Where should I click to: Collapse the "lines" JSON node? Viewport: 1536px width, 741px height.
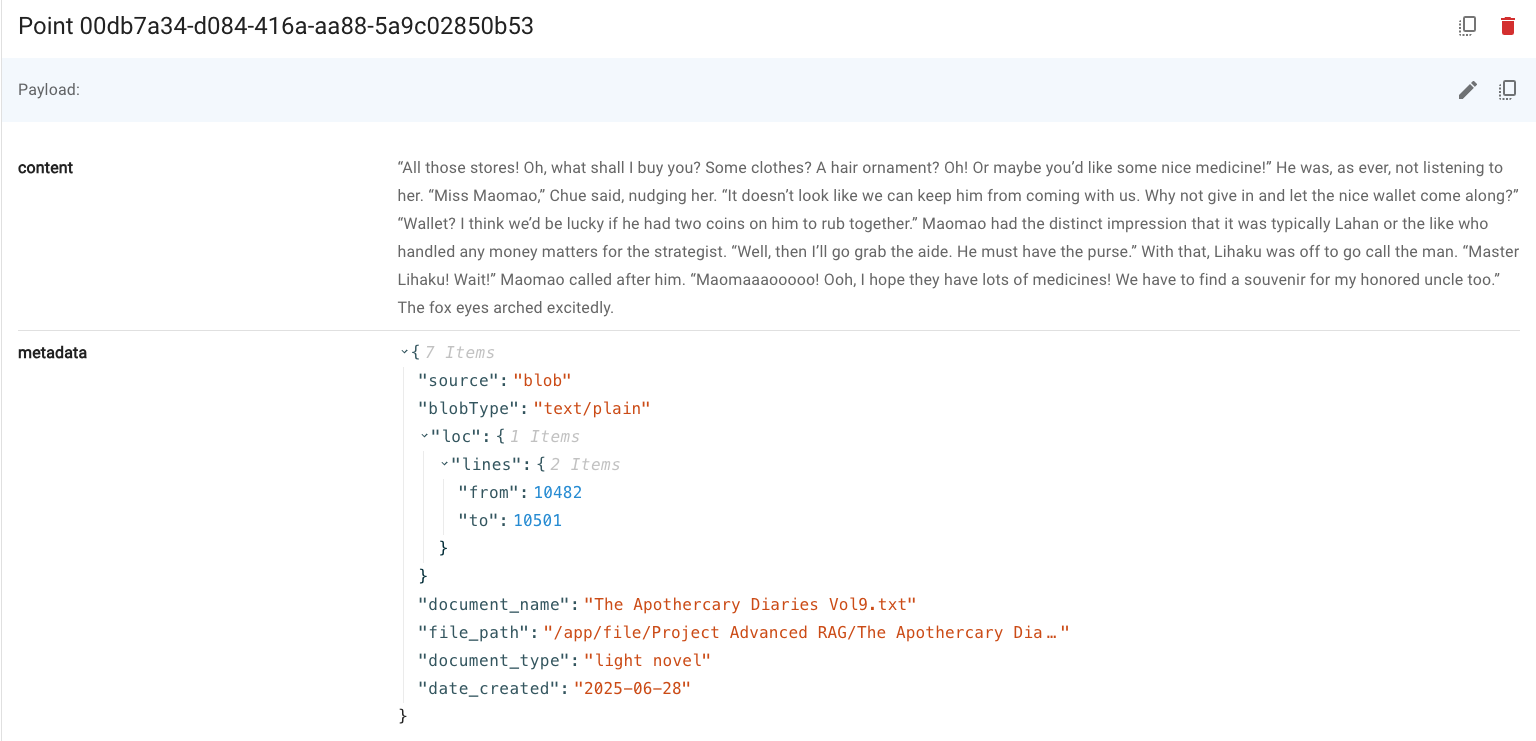coord(444,464)
